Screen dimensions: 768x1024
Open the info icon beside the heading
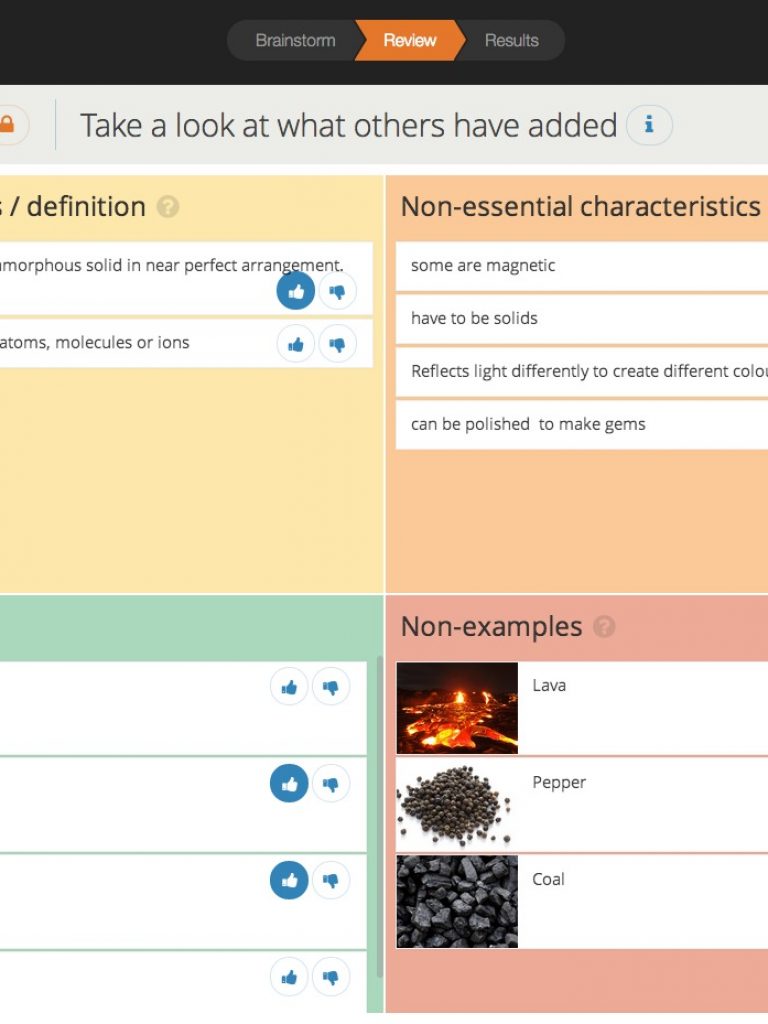[x=649, y=124]
